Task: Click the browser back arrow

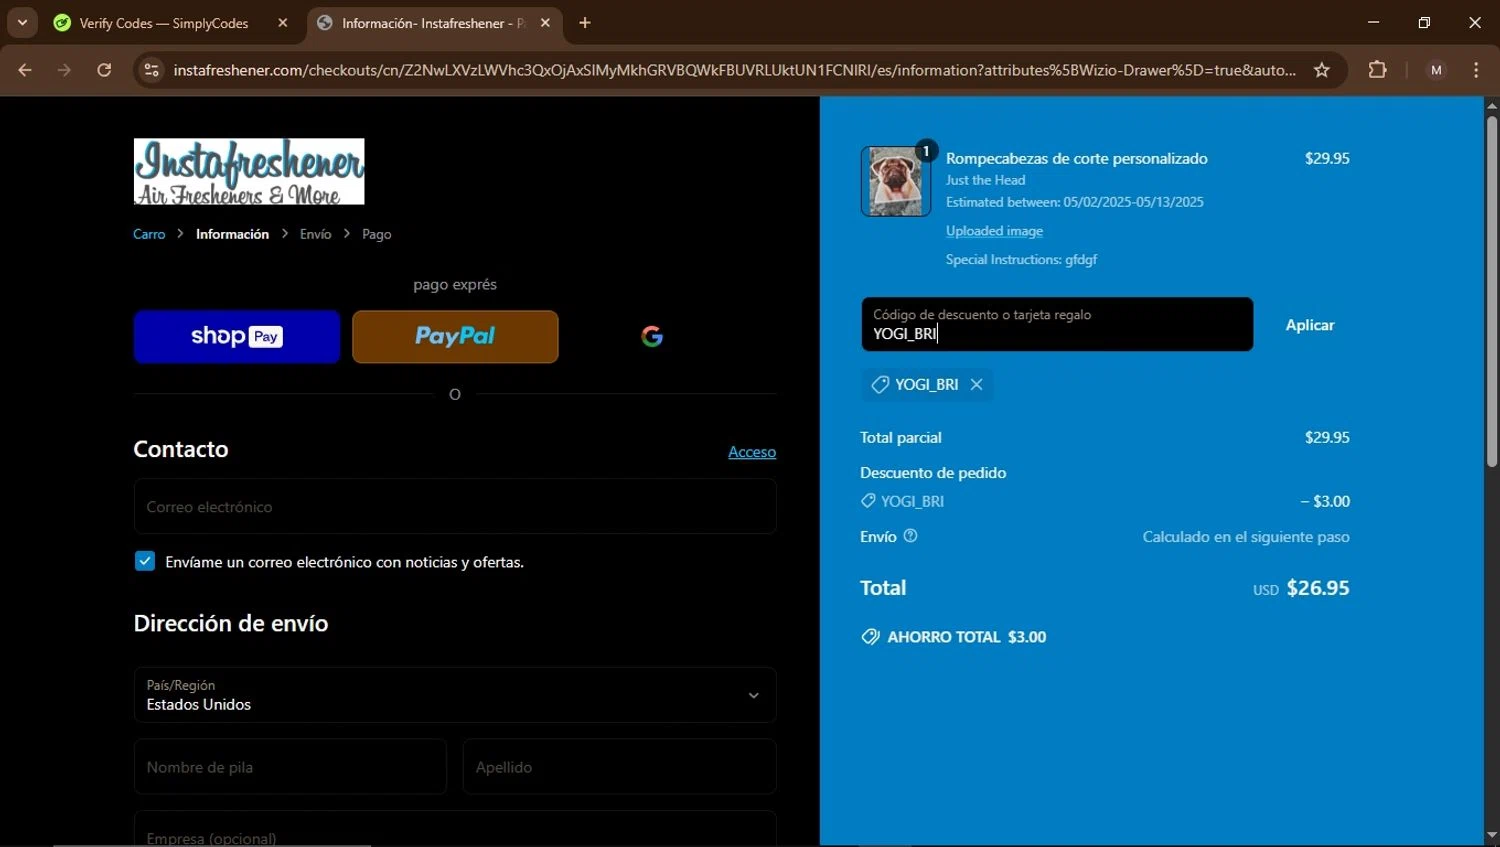Action: point(25,70)
